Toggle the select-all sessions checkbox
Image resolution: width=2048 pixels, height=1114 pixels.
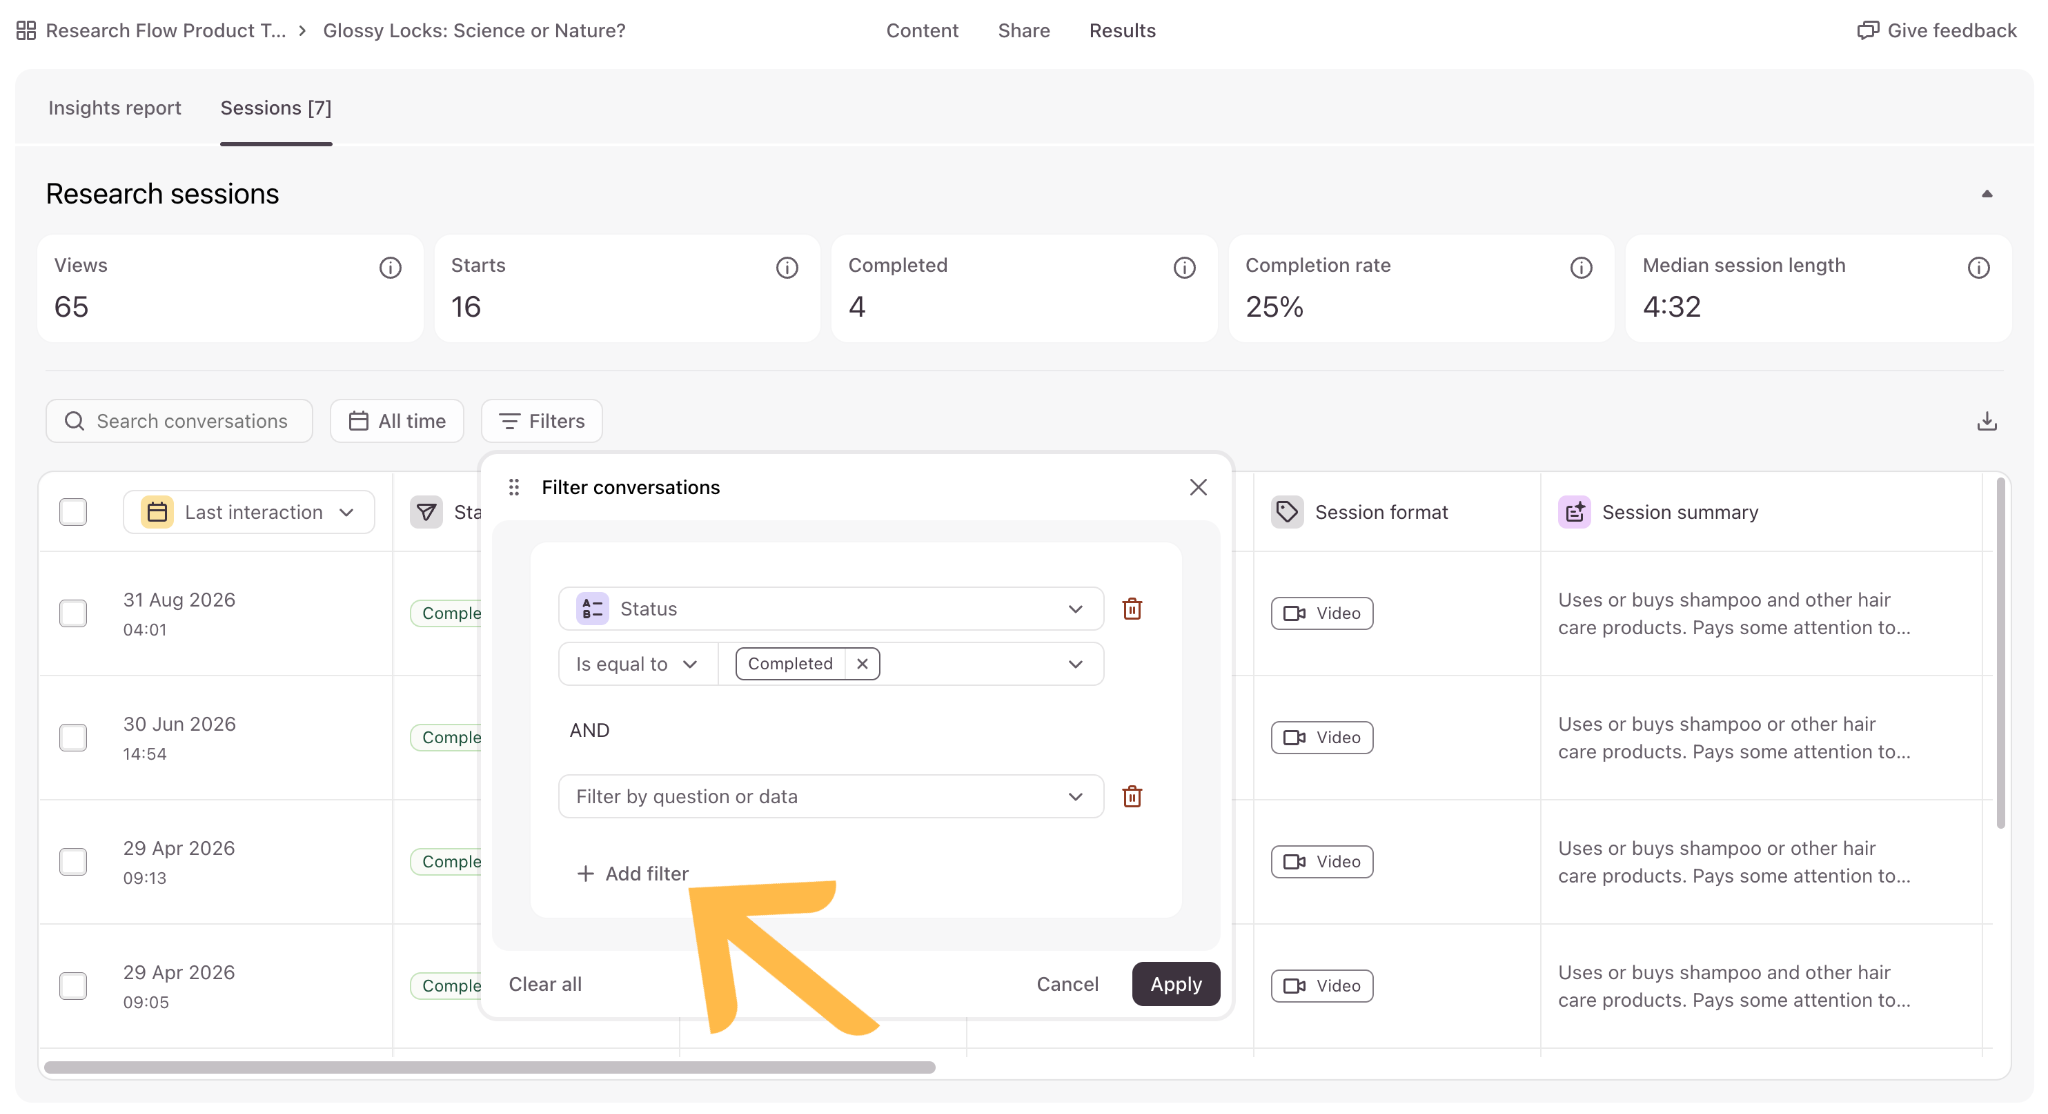tap(73, 512)
